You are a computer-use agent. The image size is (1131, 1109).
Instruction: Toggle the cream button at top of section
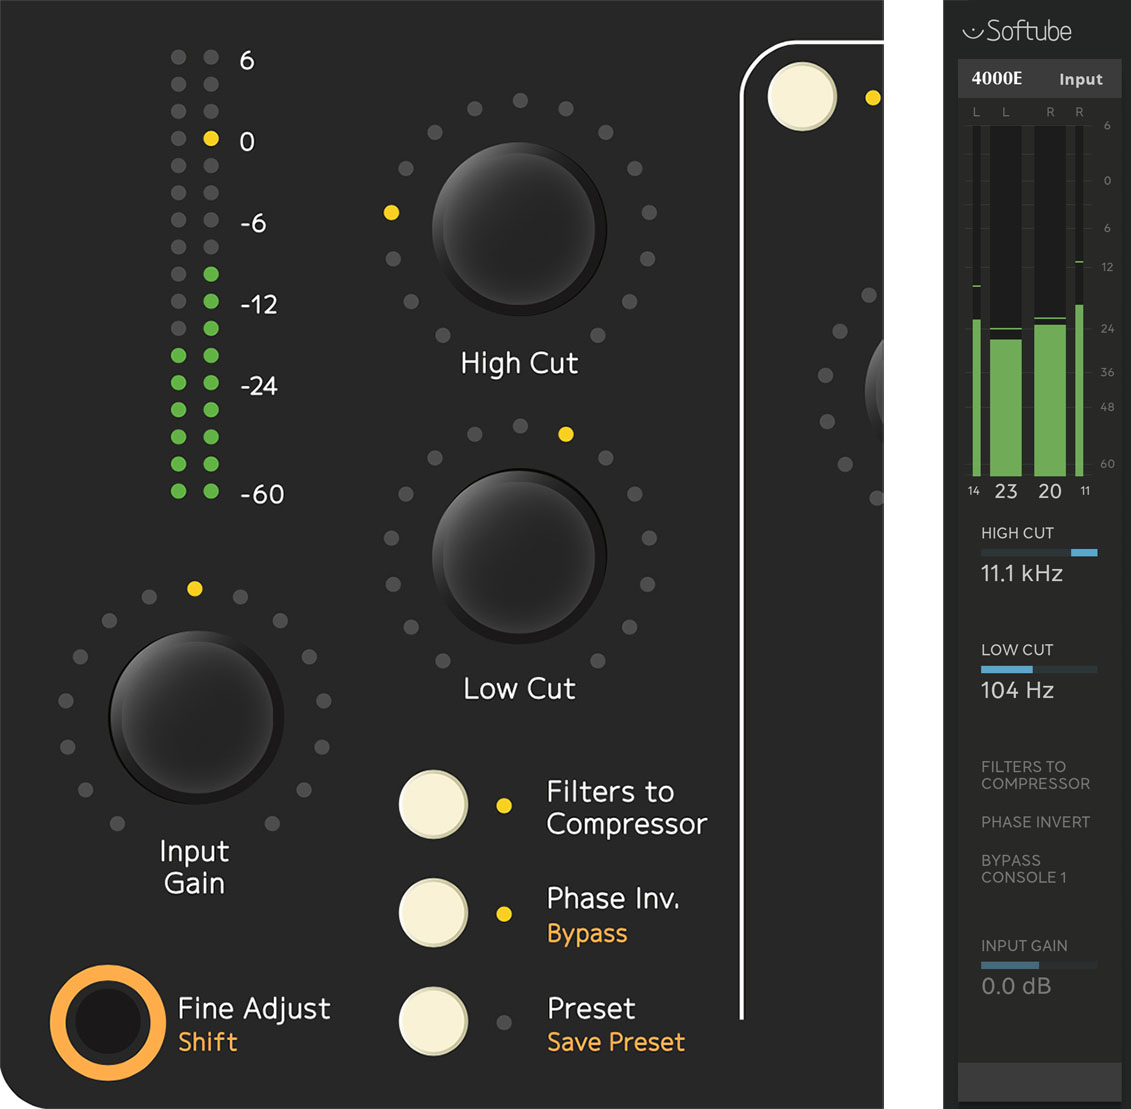[802, 97]
